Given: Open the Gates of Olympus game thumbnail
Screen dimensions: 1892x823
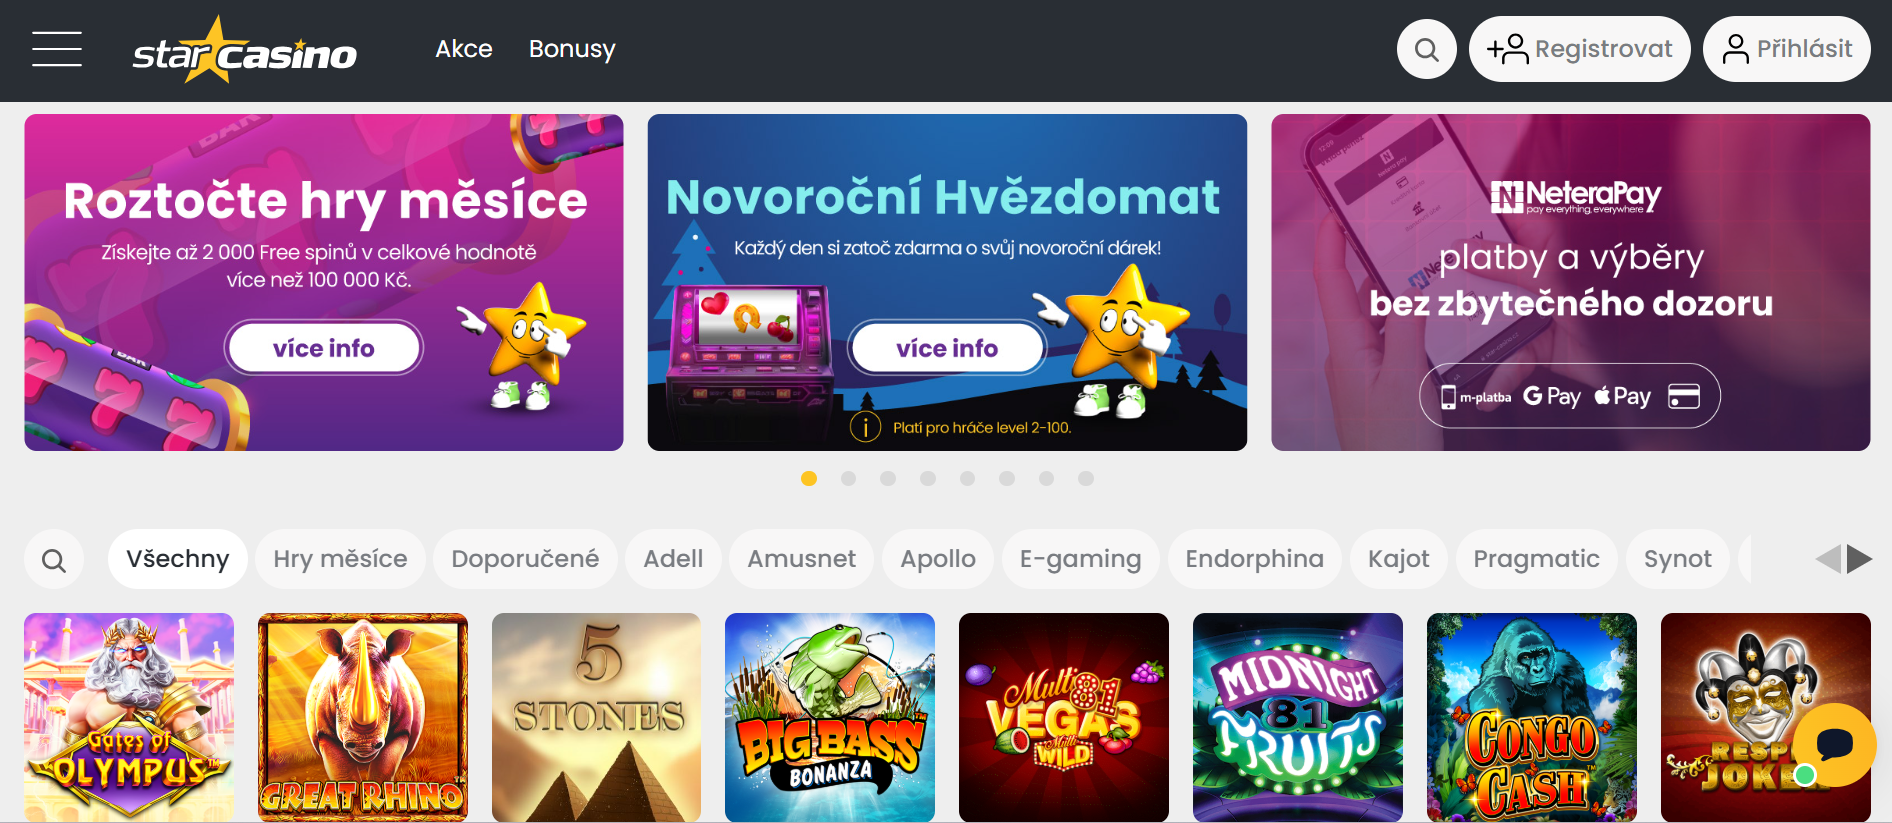Looking at the screenshot, I should 129,717.
